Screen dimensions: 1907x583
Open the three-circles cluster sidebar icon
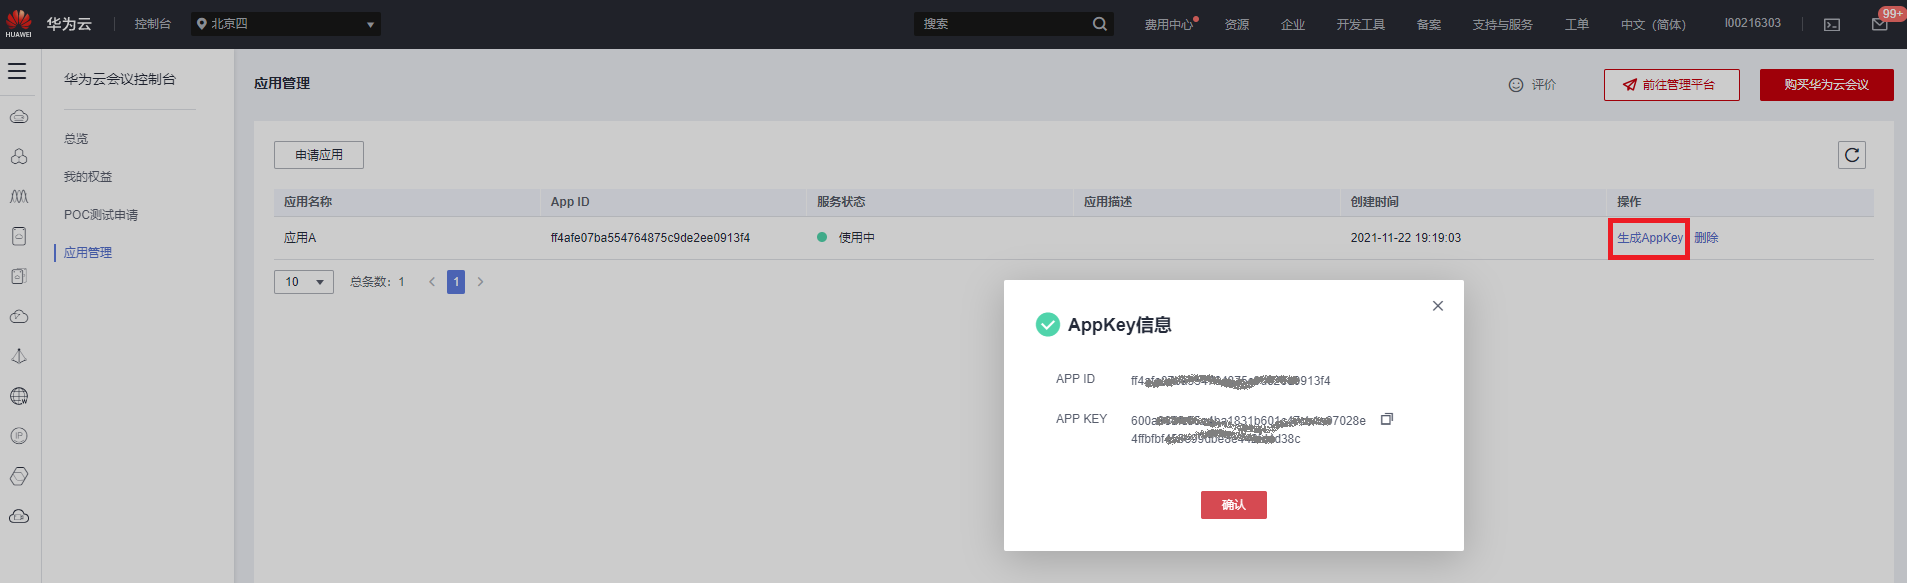click(19, 157)
